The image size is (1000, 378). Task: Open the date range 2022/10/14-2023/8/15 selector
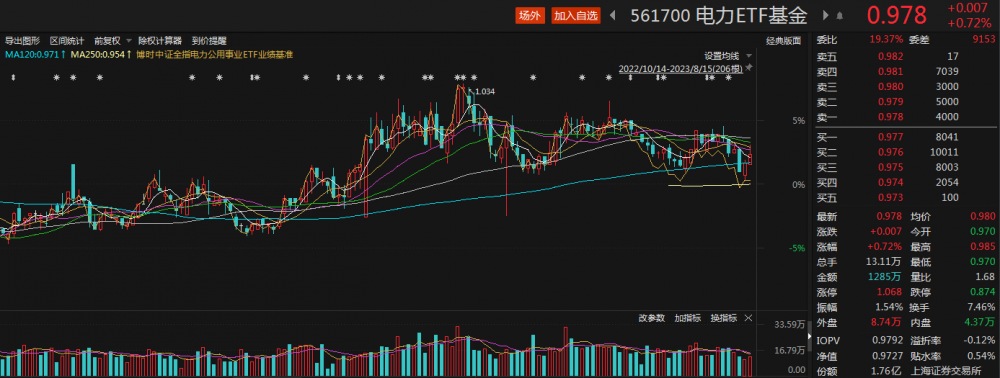[680, 68]
